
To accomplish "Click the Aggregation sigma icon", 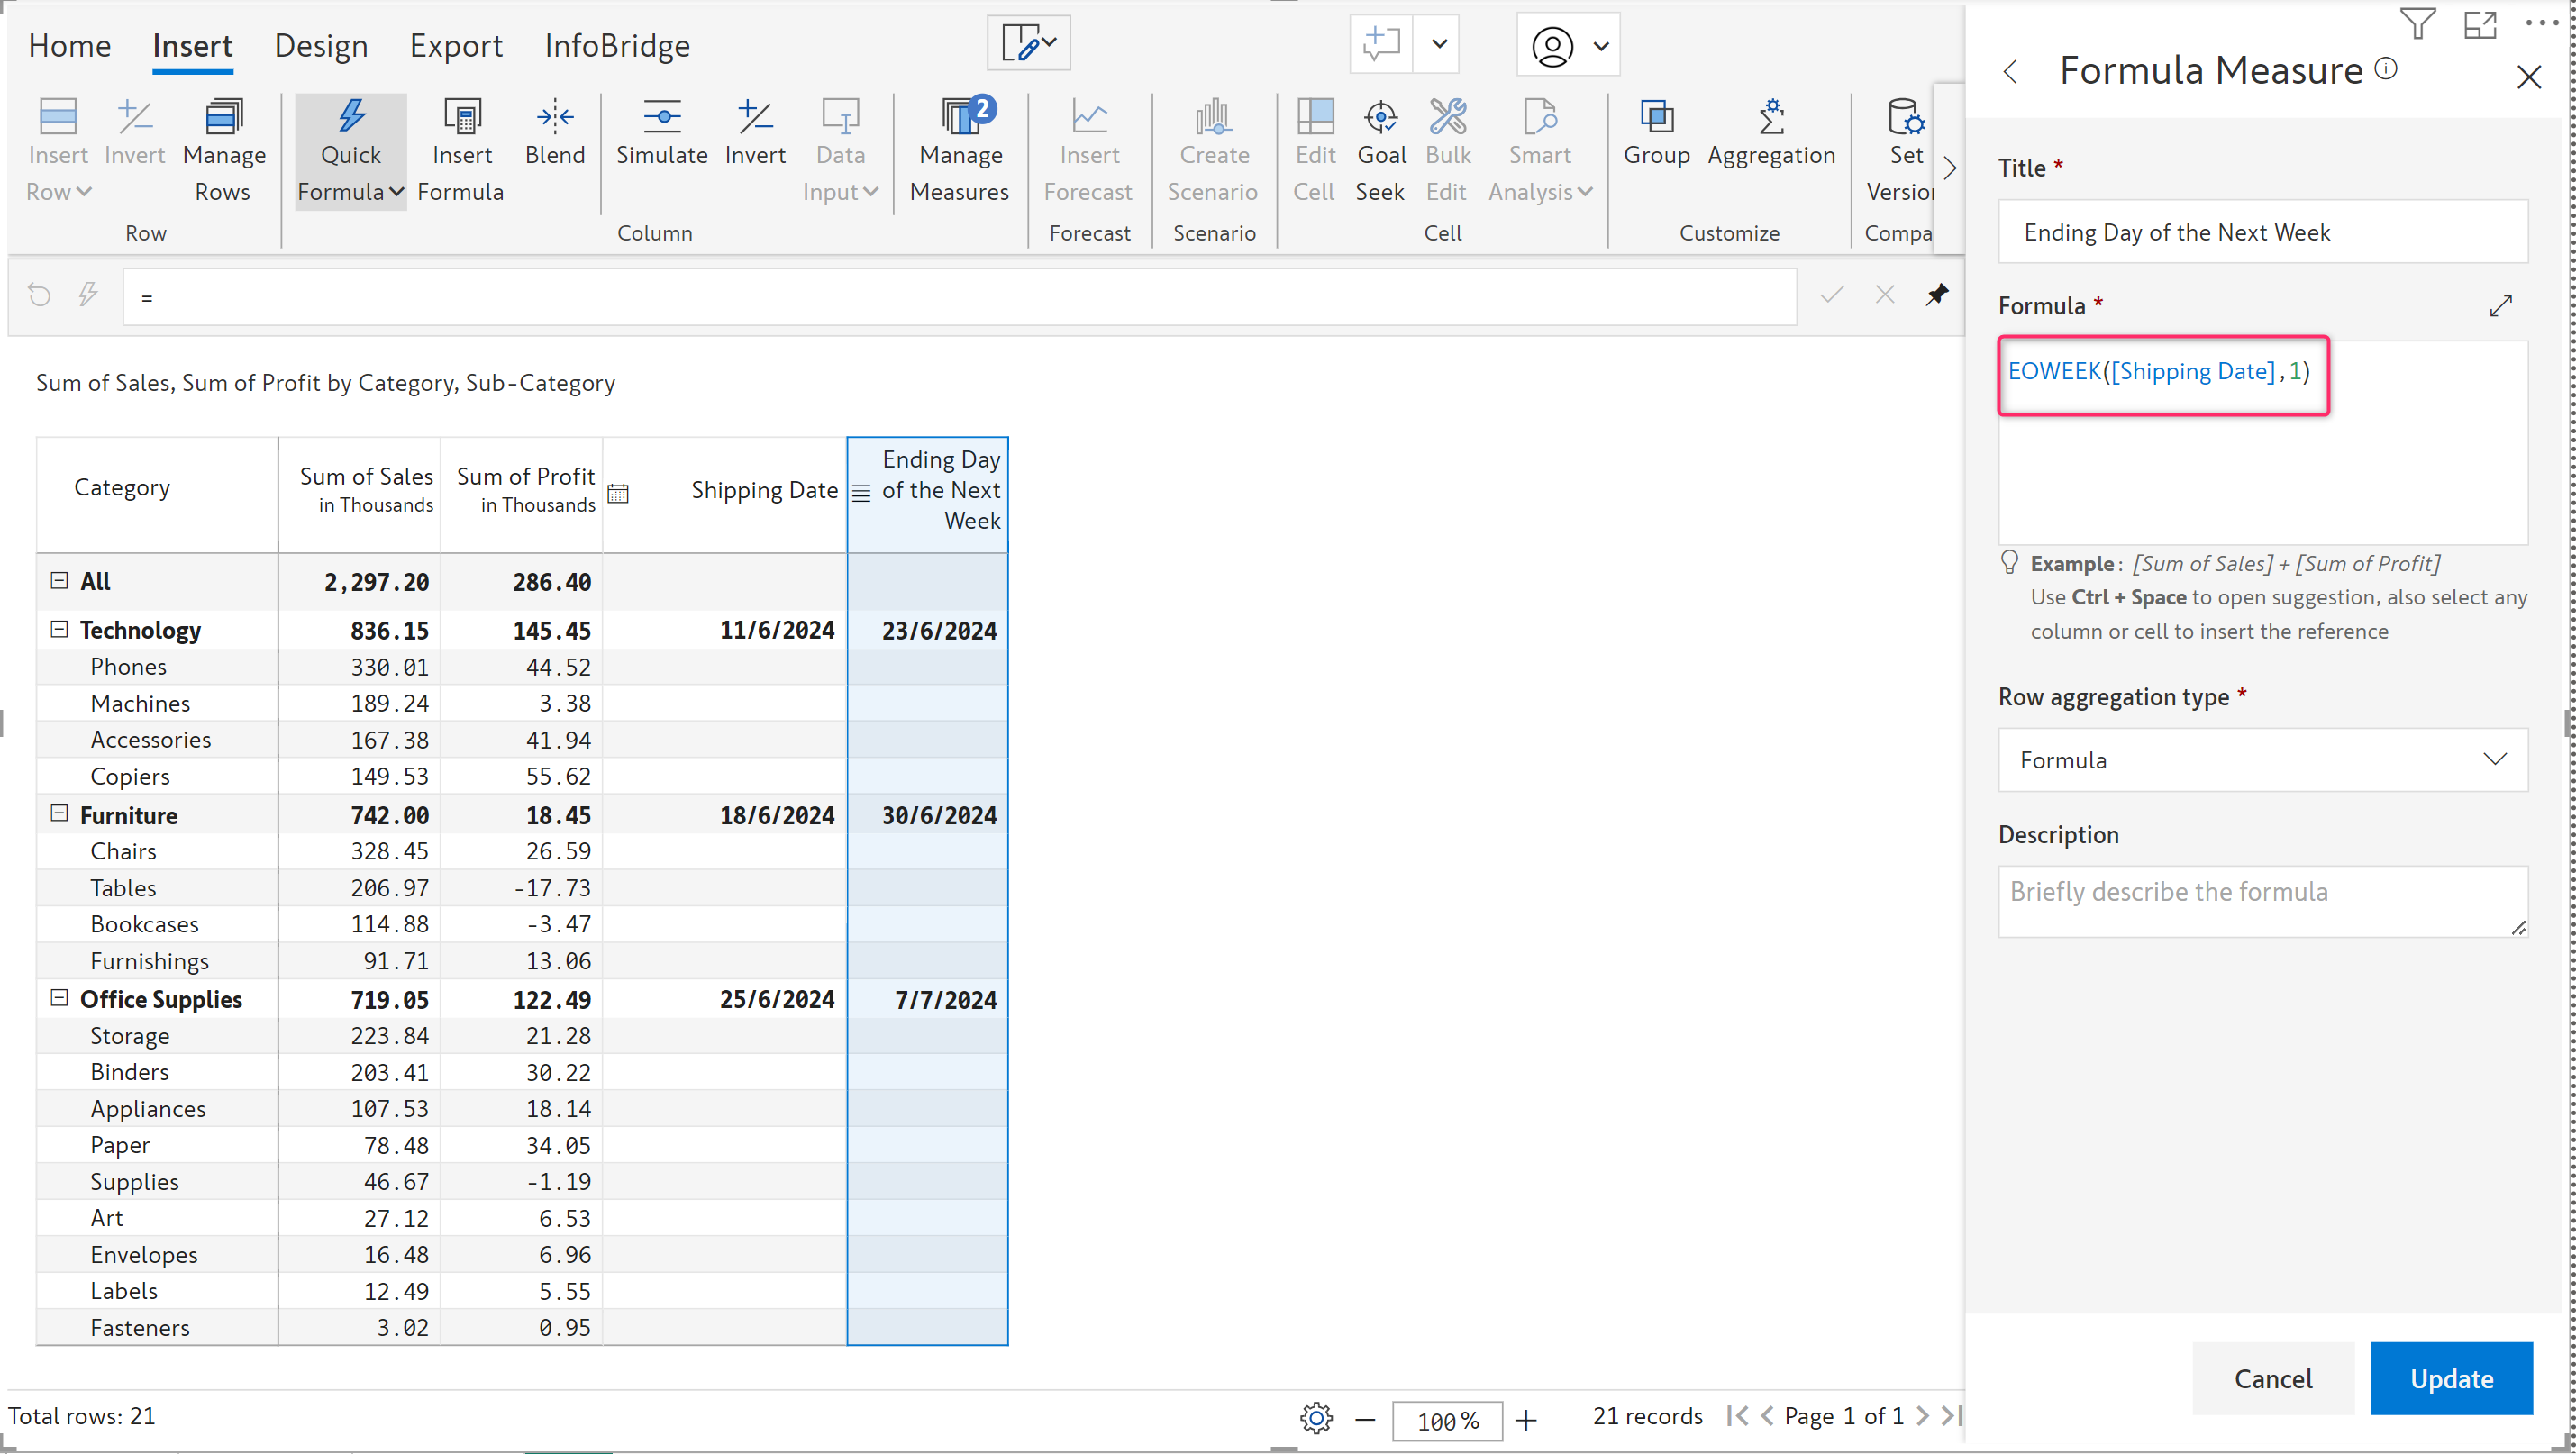I will pos(1771,118).
